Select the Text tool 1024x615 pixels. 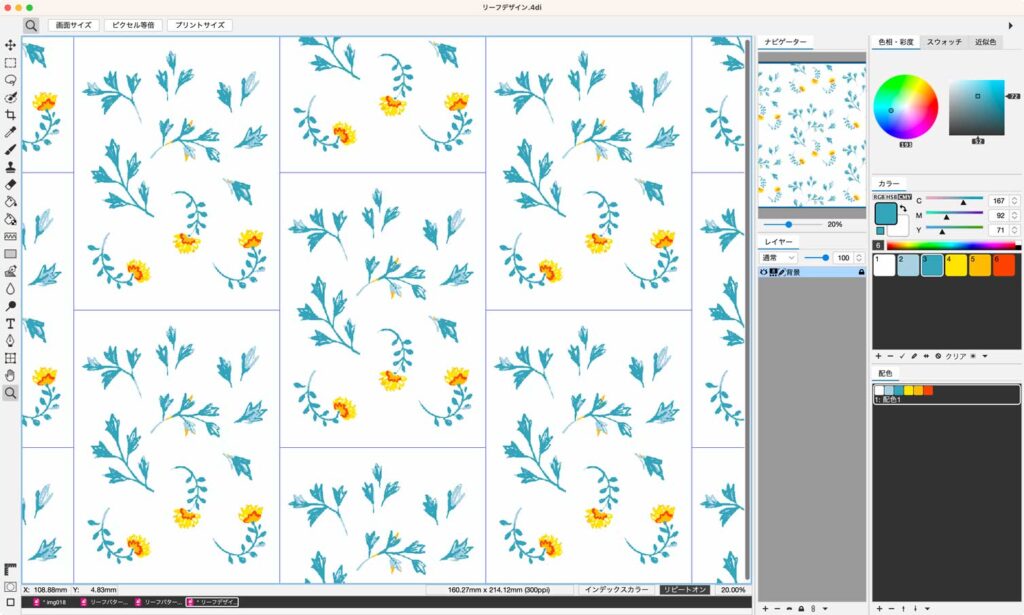(x=10, y=323)
